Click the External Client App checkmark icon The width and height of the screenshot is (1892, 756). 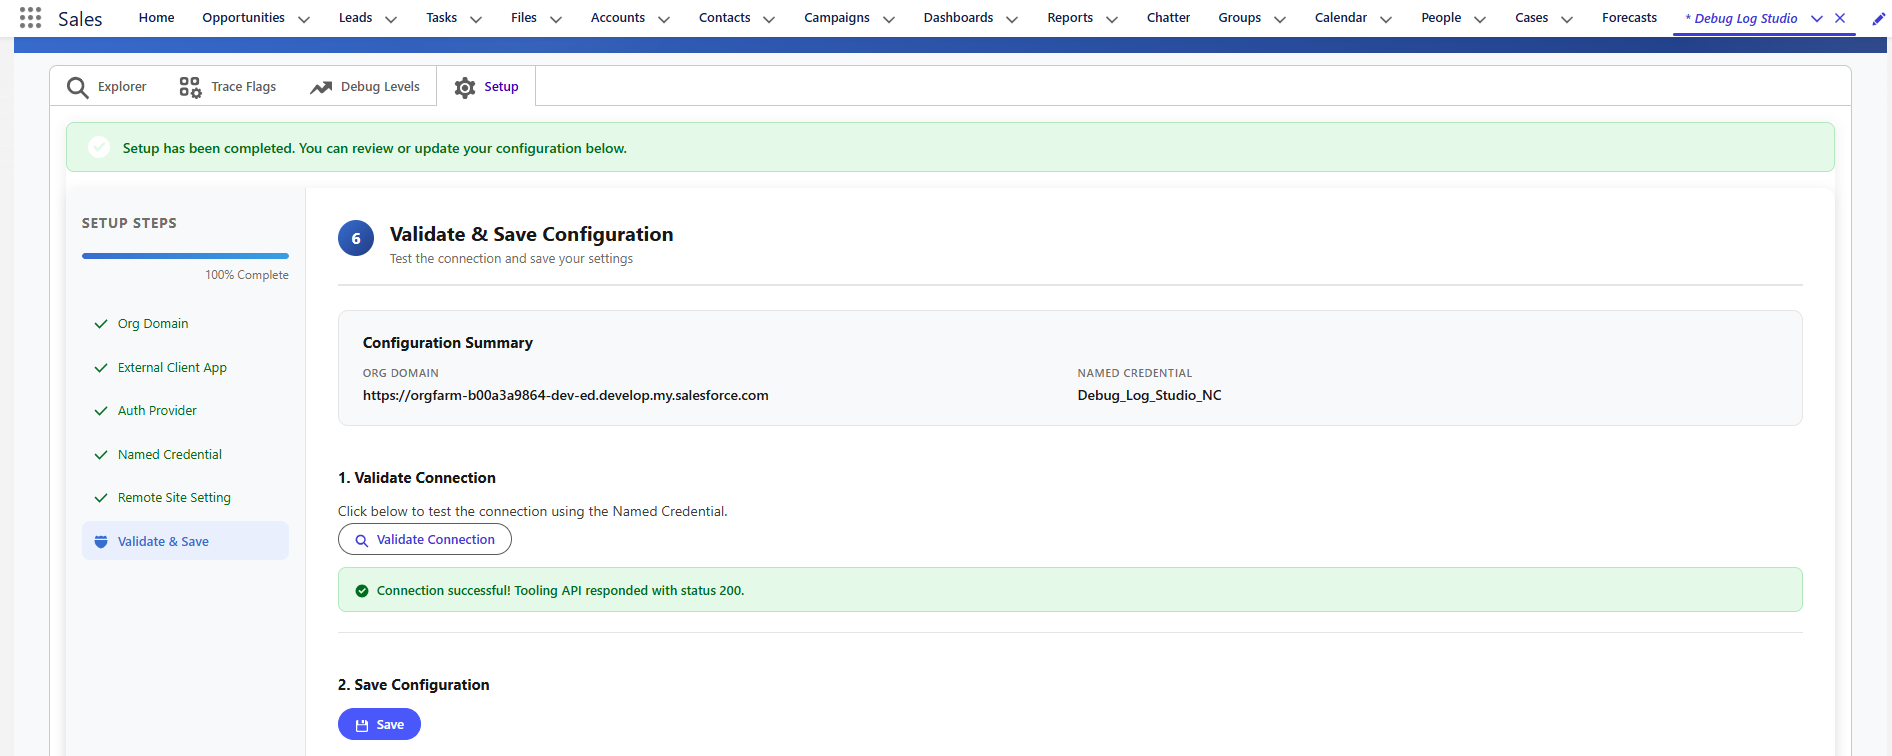point(101,368)
